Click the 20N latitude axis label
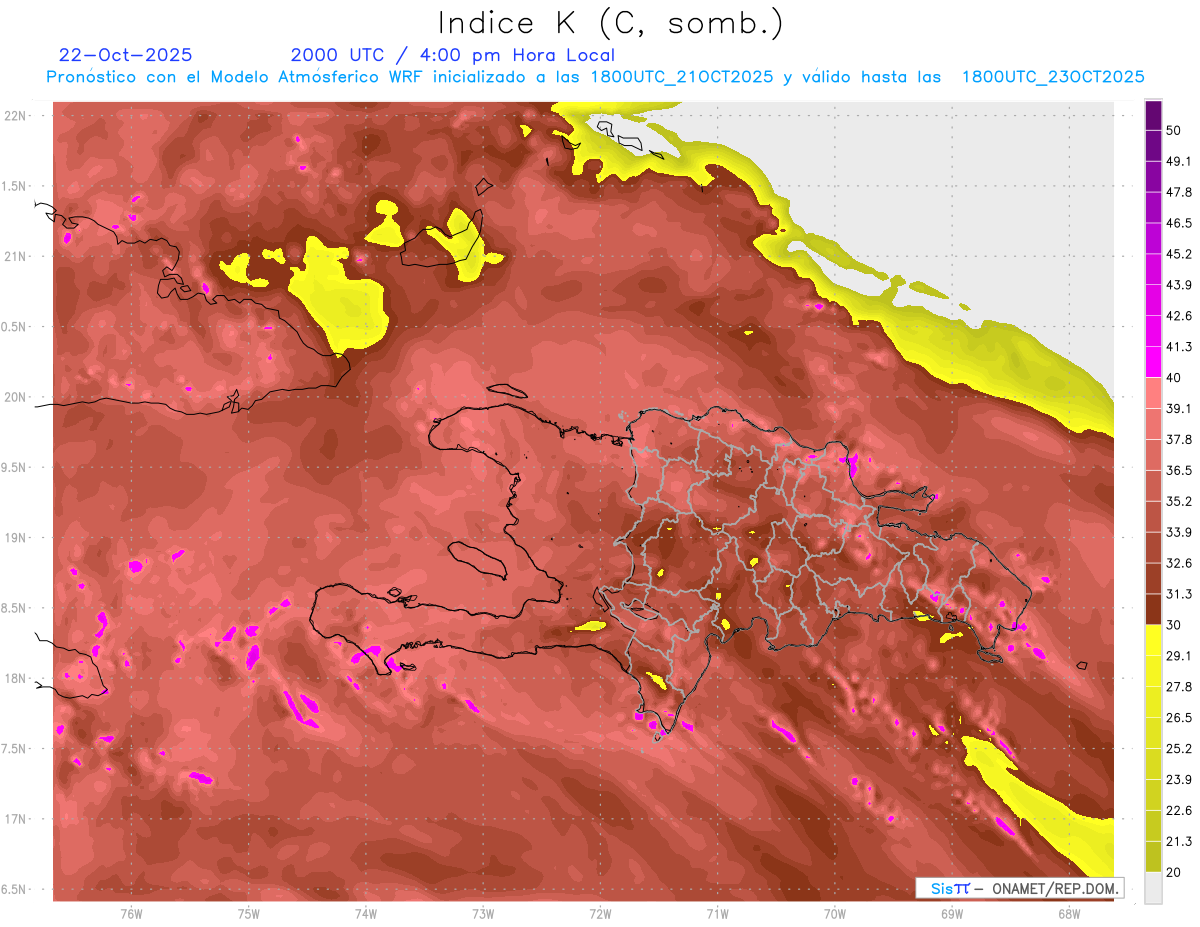Viewport: 1200px width, 927px height. coord(16,397)
